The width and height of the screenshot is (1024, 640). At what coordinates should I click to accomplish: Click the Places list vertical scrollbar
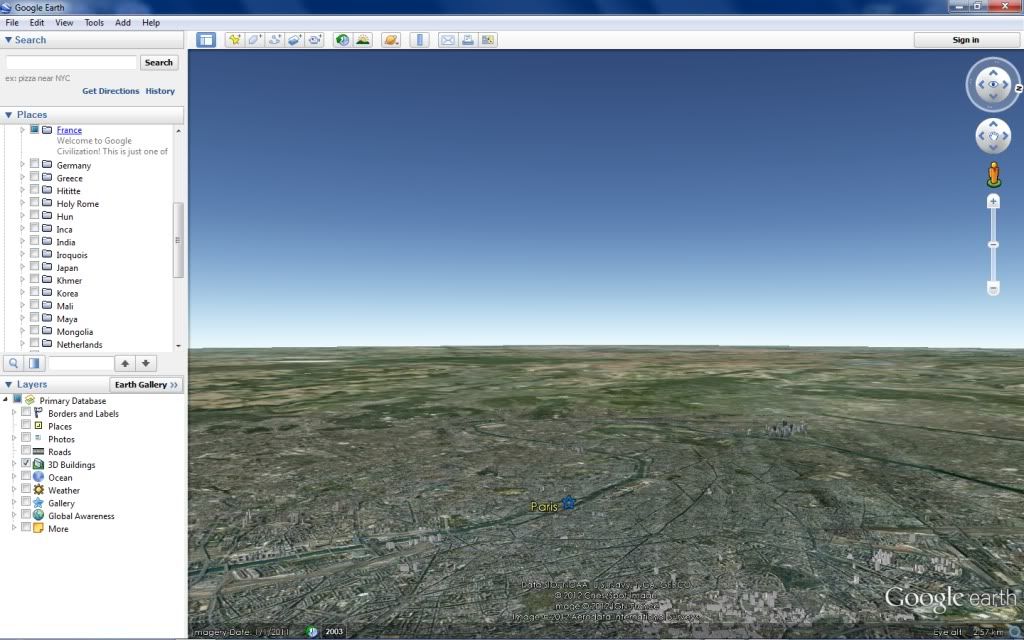point(178,240)
